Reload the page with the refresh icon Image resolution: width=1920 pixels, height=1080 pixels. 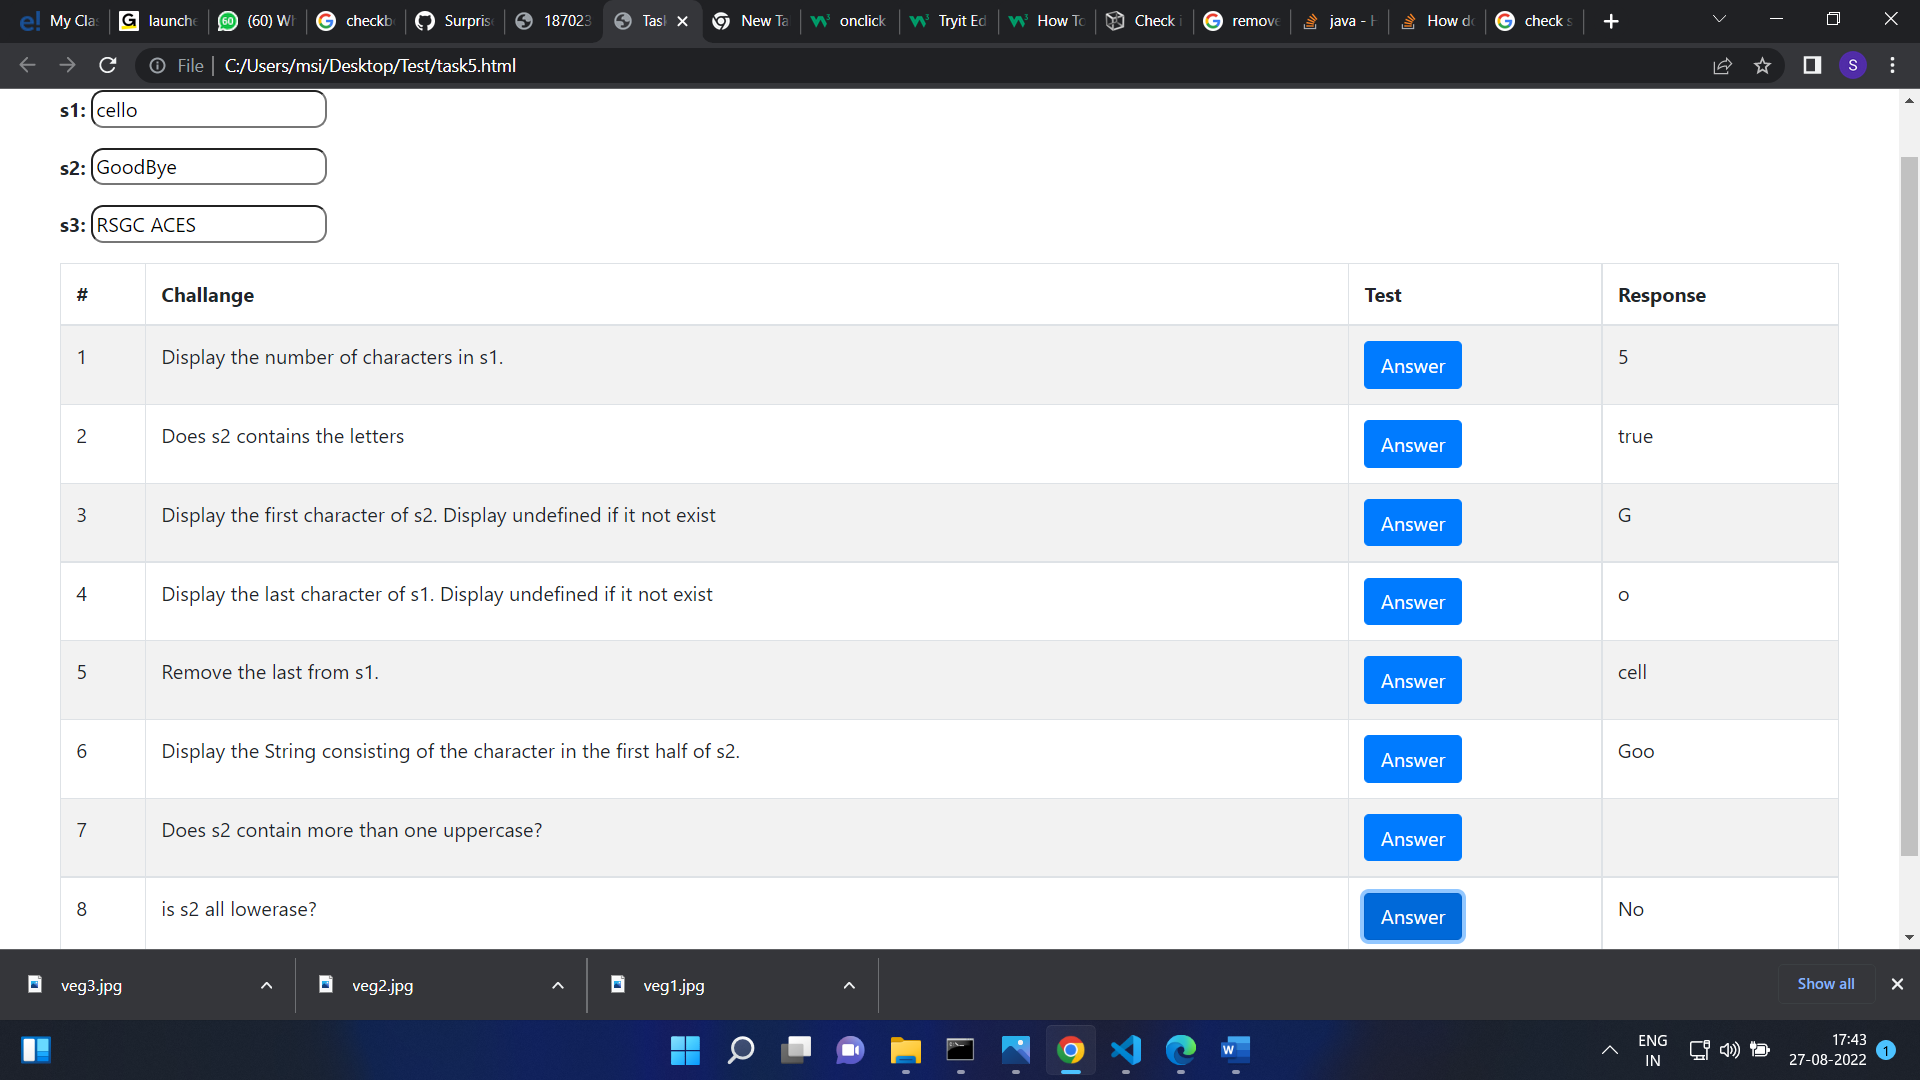108,66
